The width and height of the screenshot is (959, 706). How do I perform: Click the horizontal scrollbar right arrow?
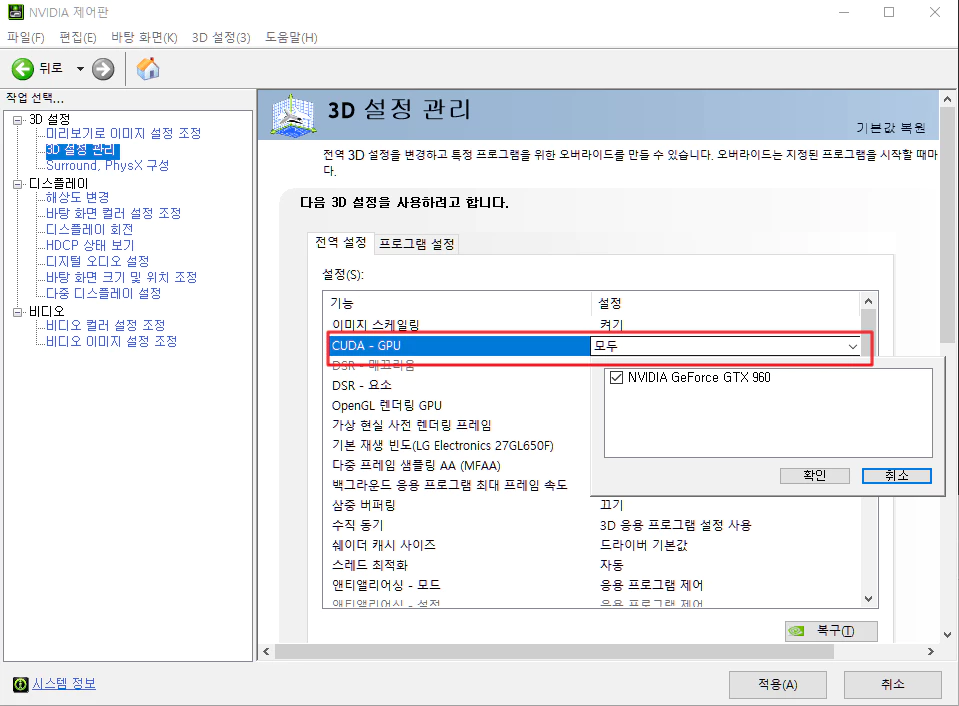coord(931,652)
